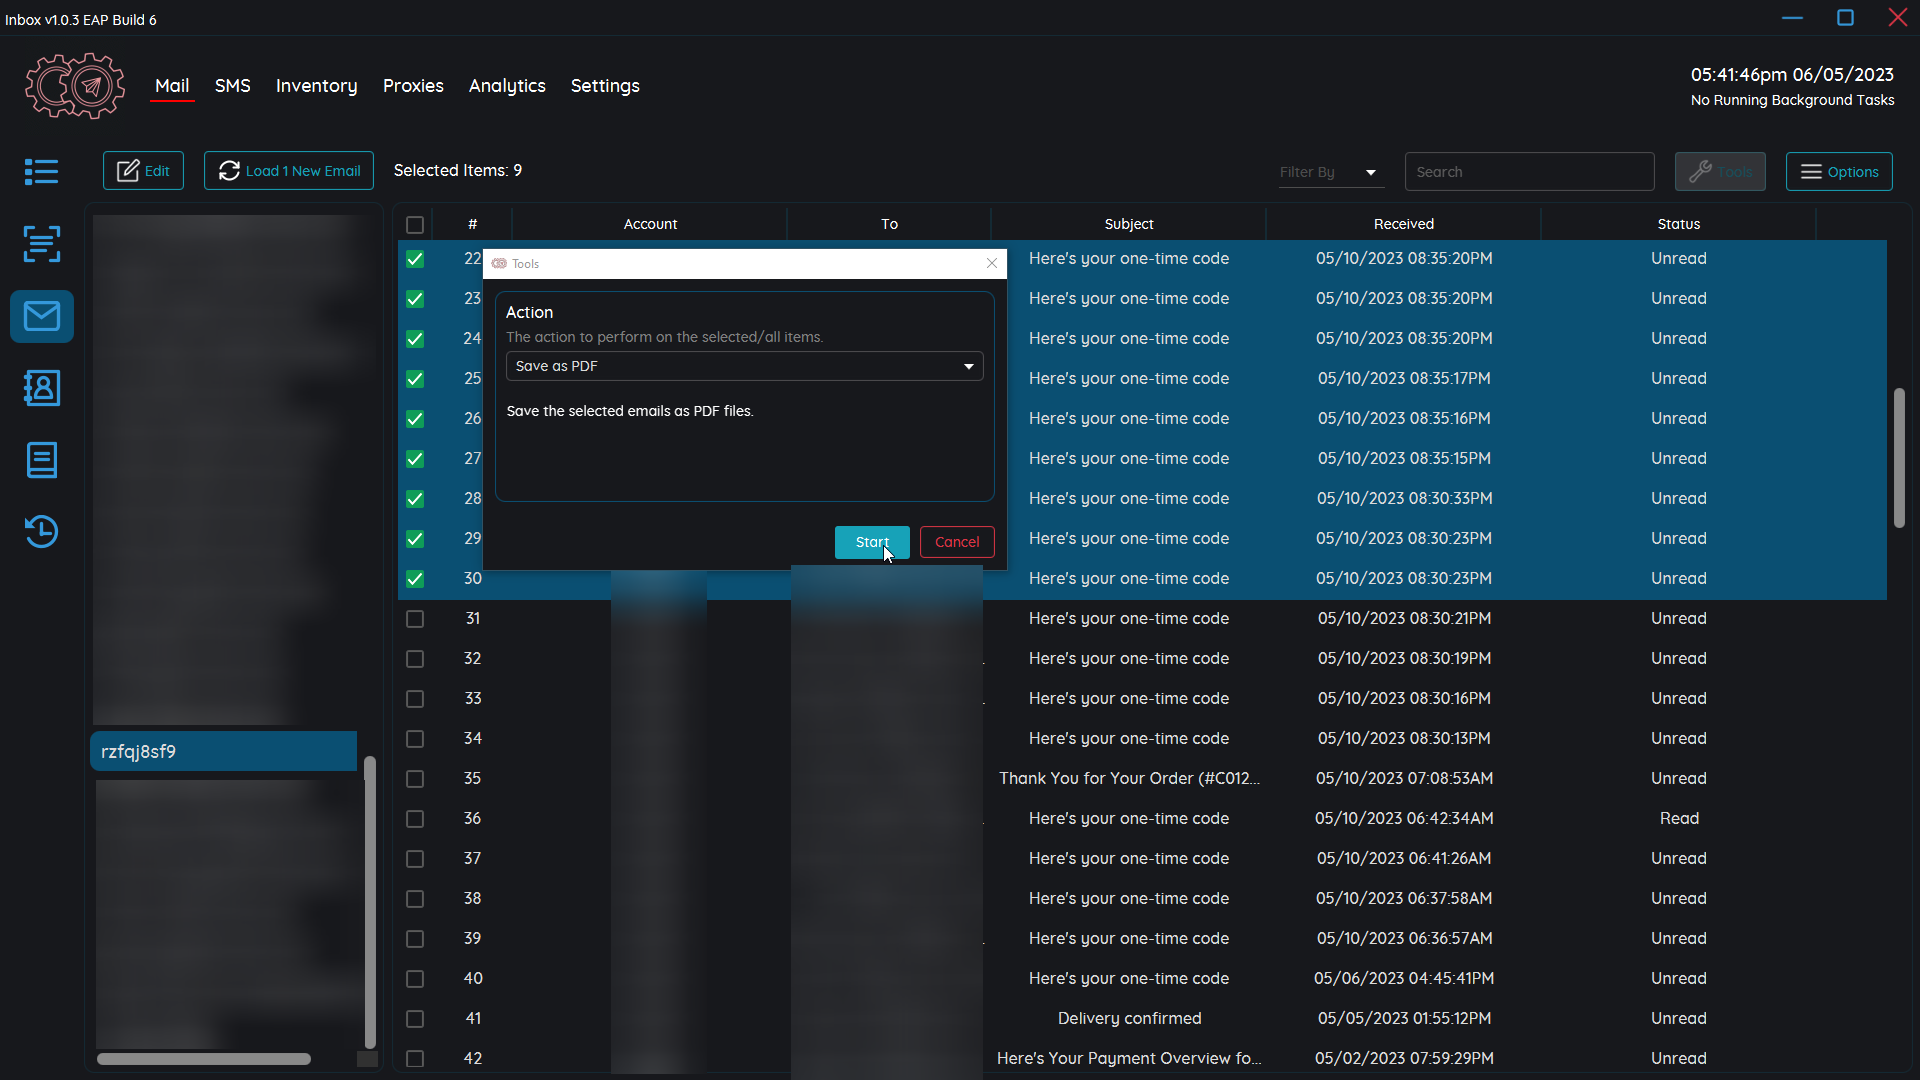Check the checkbox for row 38
Screen dimensions: 1920x1080
coord(415,899)
